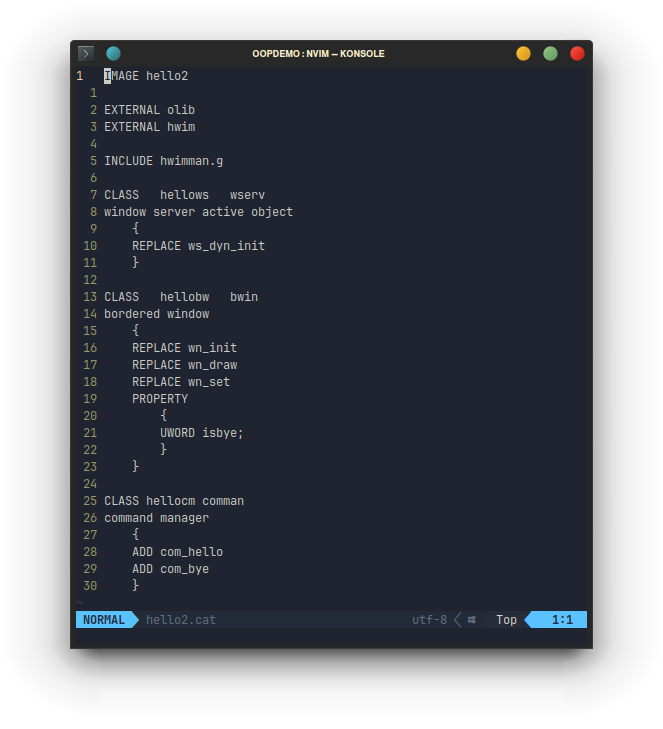Click the ADD com_bye line

click(170, 569)
